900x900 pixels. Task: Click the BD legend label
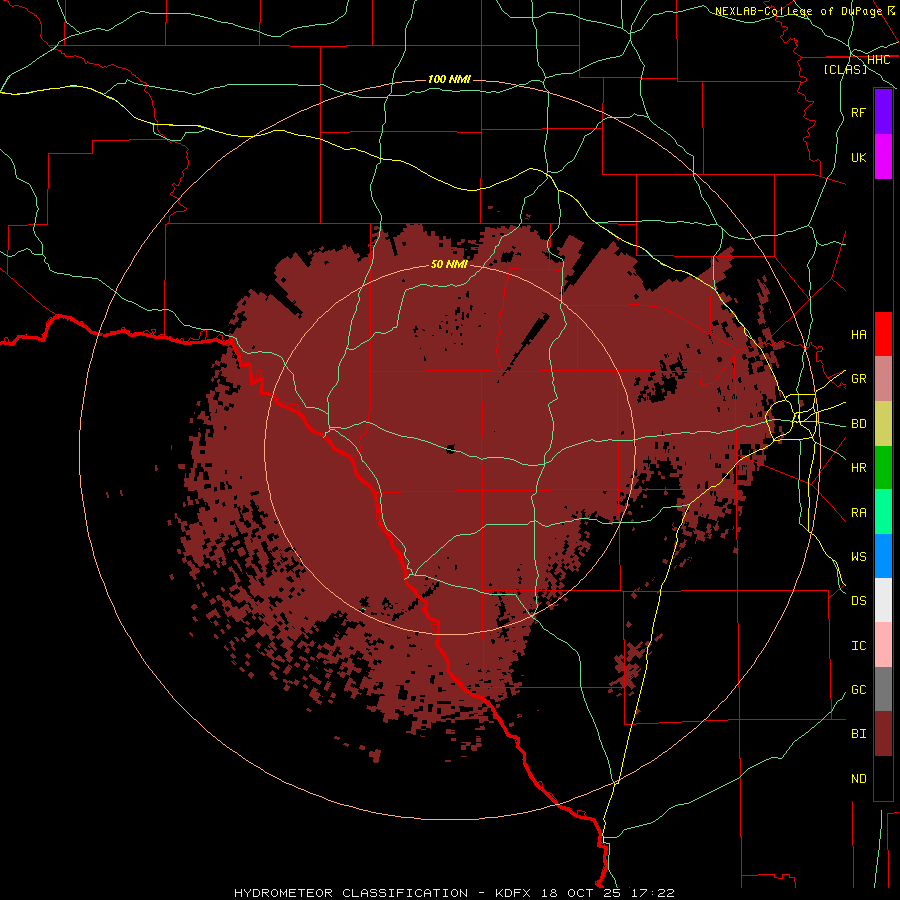pos(858,424)
